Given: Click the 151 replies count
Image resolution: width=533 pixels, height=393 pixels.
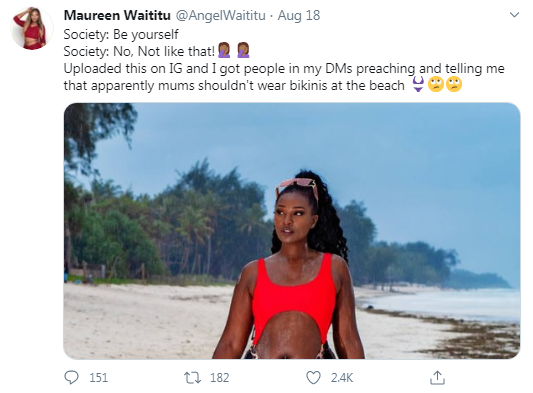Looking at the screenshot, I should [x=99, y=378].
